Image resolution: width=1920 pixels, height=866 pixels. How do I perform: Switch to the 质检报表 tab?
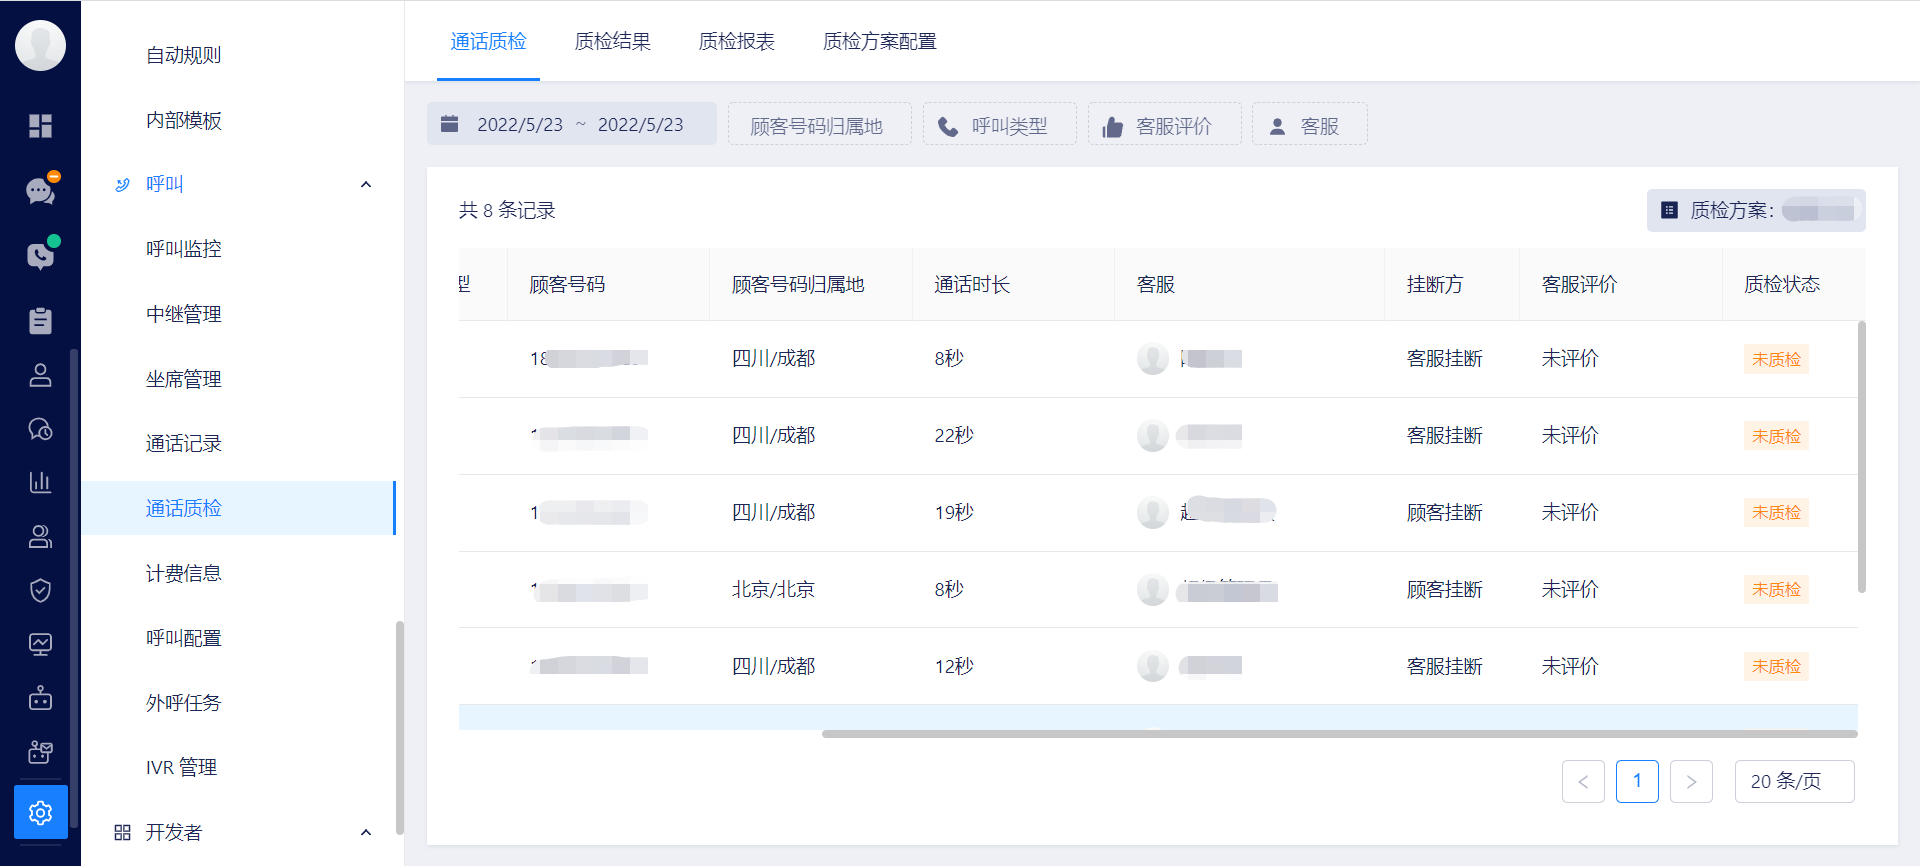click(736, 41)
